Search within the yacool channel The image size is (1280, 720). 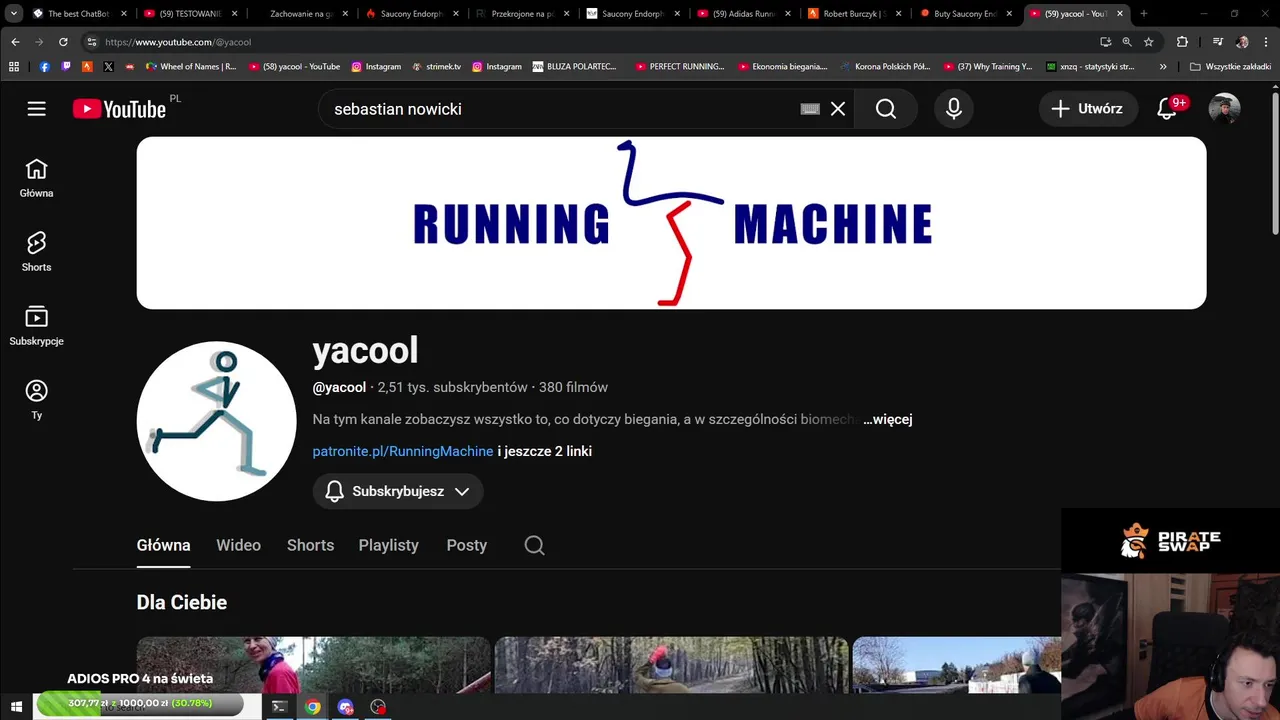535,545
